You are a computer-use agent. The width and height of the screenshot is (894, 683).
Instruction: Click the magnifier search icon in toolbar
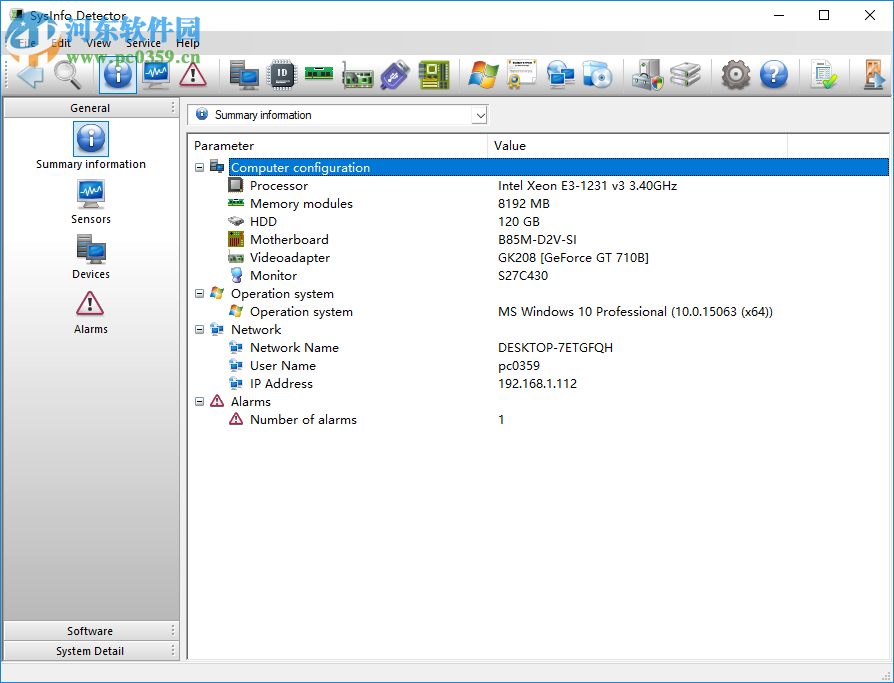click(67, 74)
